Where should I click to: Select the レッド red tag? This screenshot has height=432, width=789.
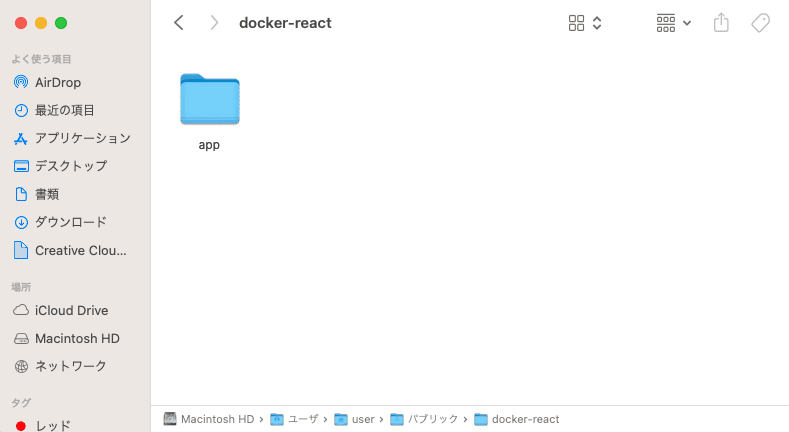click(52, 425)
